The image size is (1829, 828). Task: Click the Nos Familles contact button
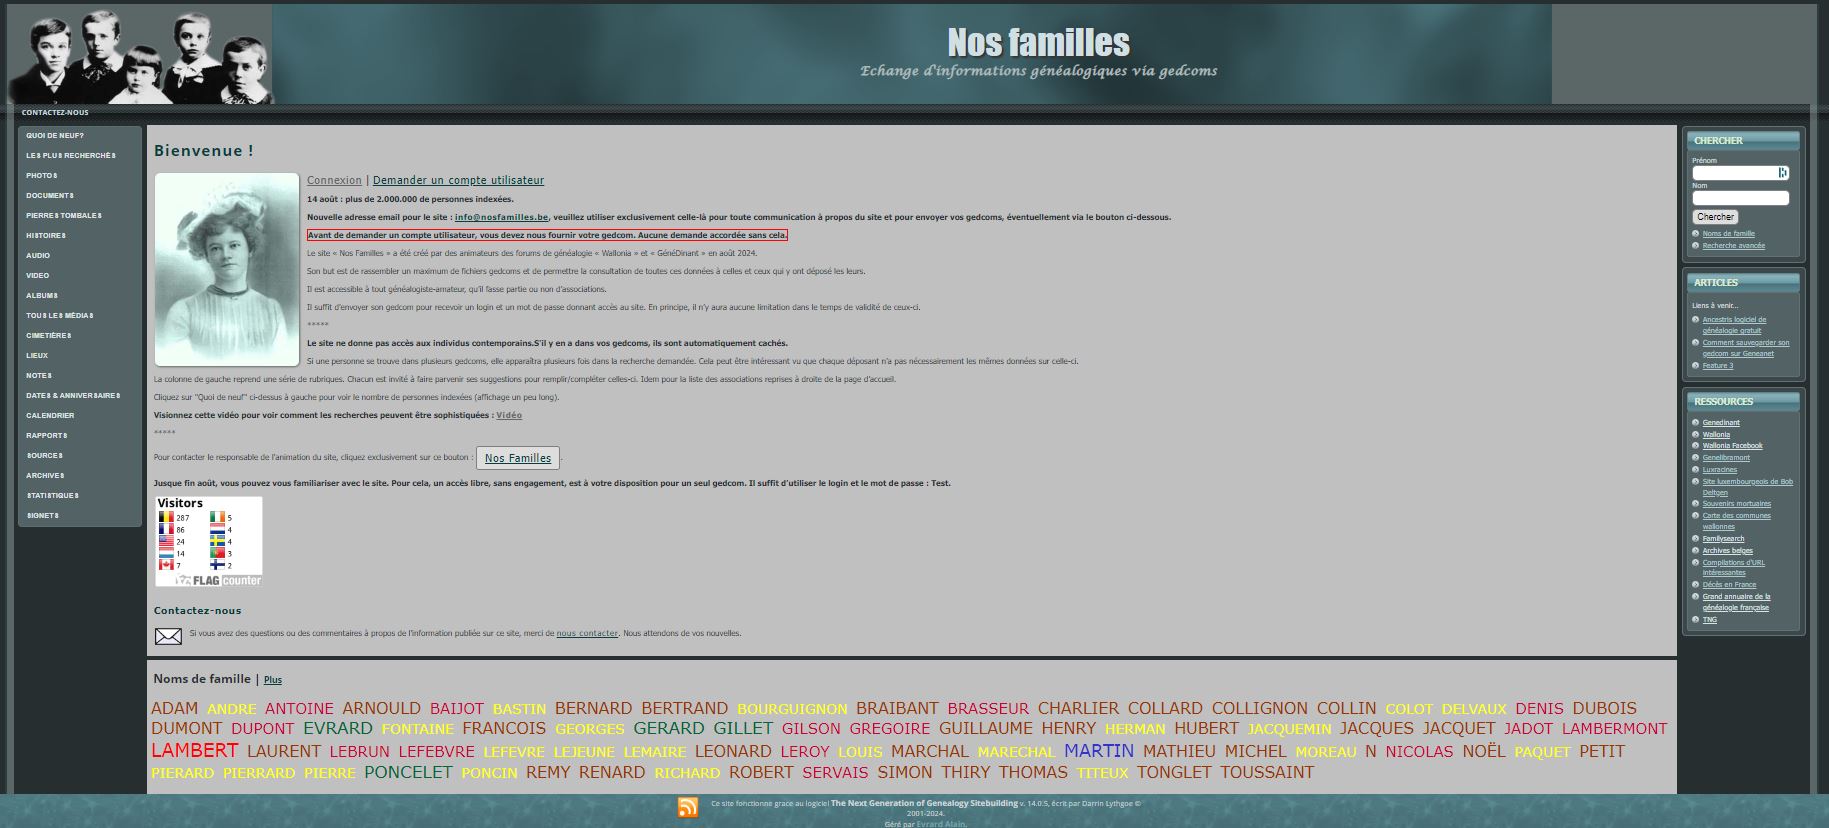[x=518, y=458]
